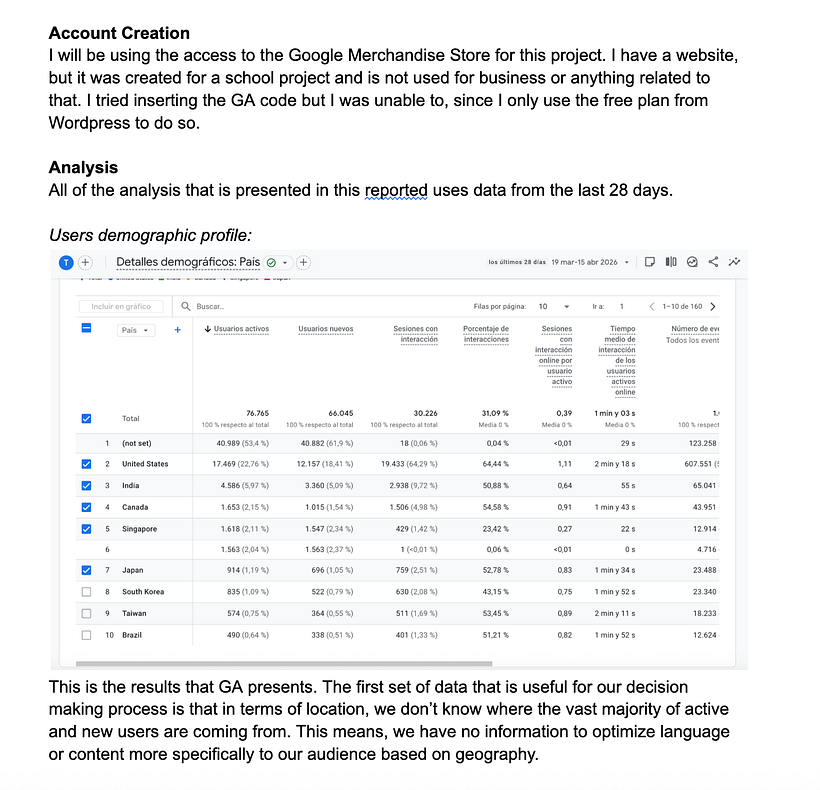820x790 pixels.
Task: Sort by Usuarios activos column header
Action: pos(236,329)
